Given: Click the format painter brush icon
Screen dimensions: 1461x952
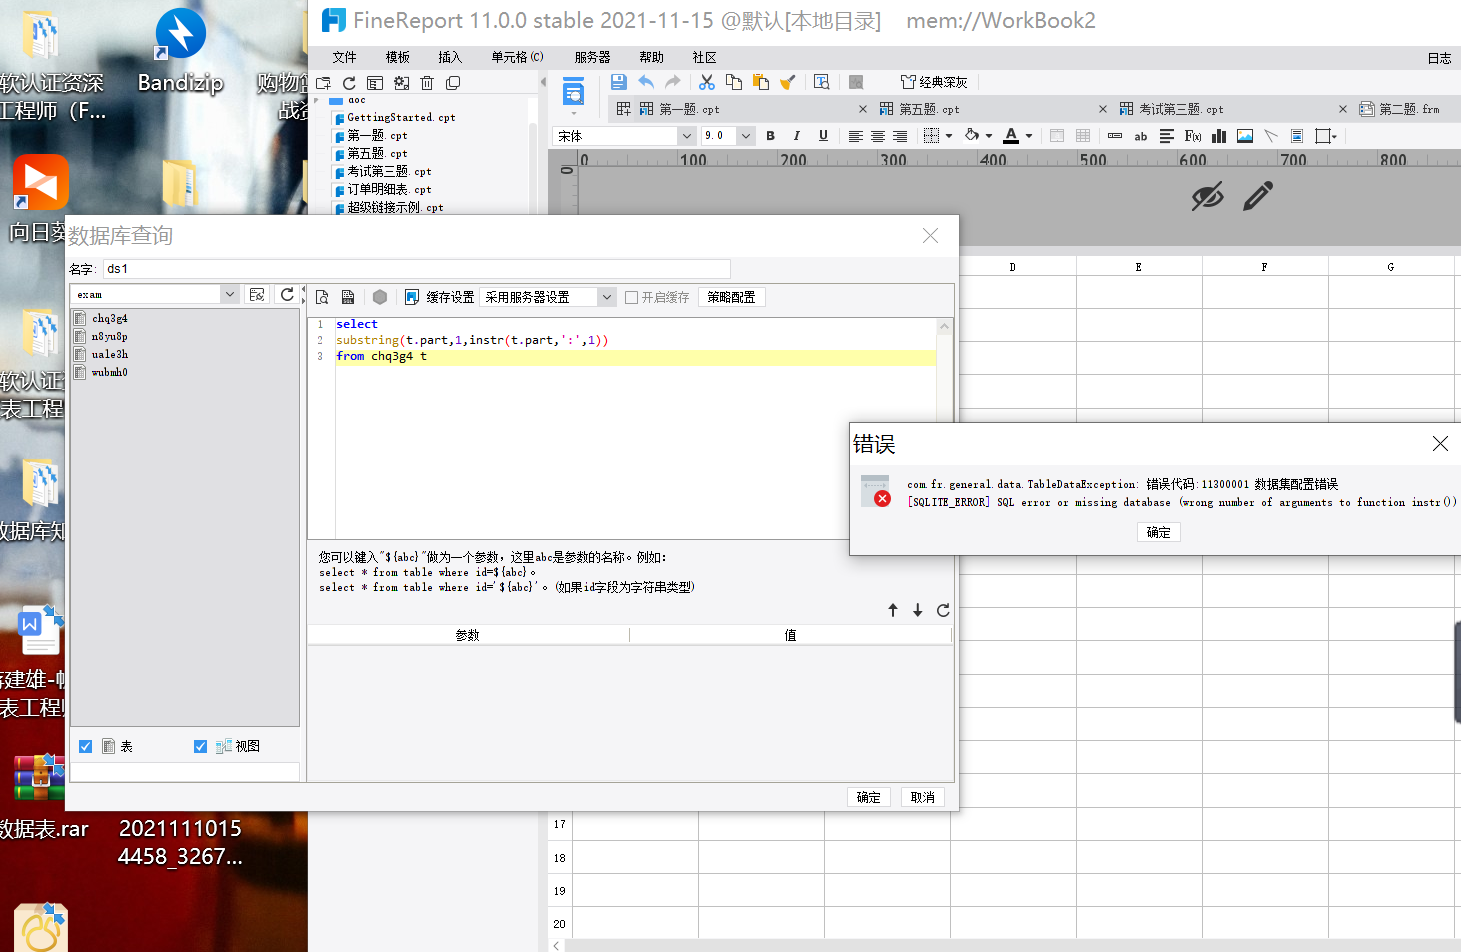Looking at the screenshot, I should [788, 82].
